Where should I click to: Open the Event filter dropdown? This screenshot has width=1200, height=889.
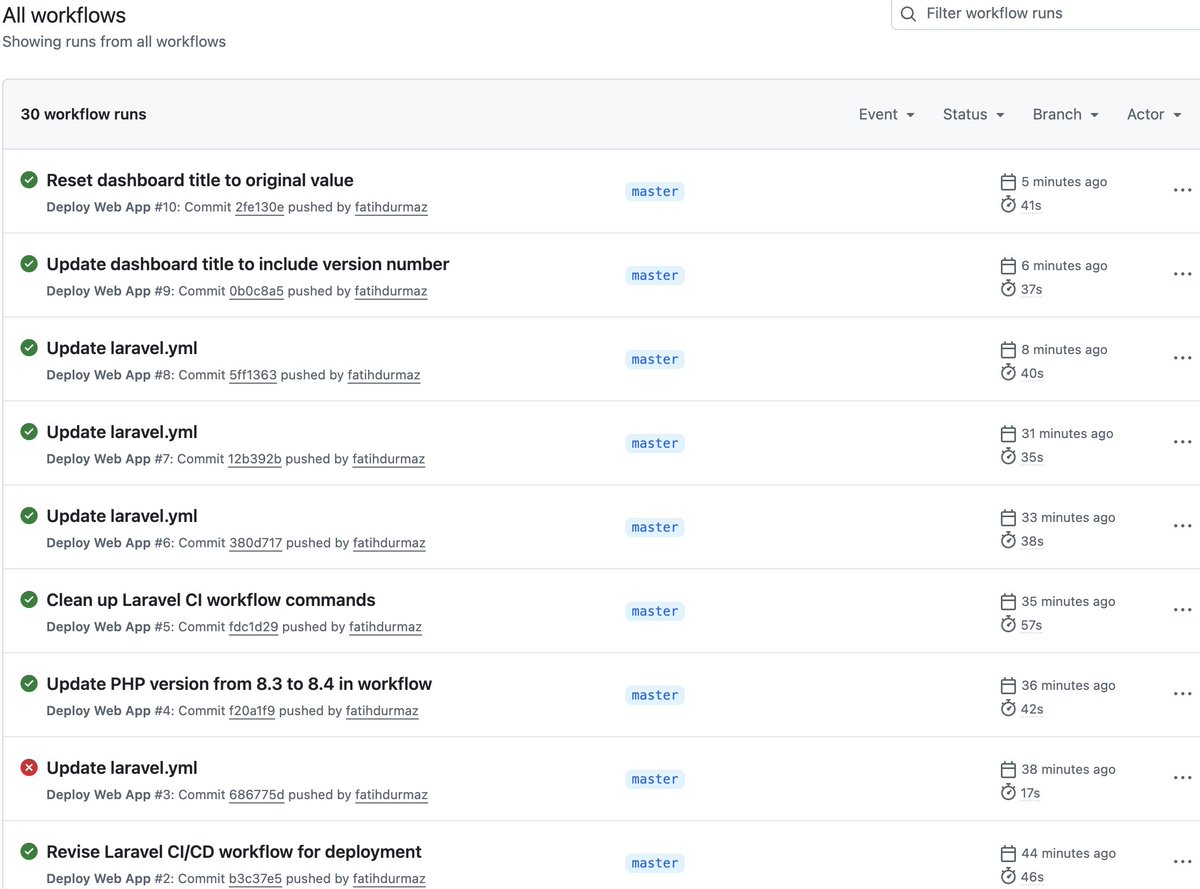(x=887, y=114)
